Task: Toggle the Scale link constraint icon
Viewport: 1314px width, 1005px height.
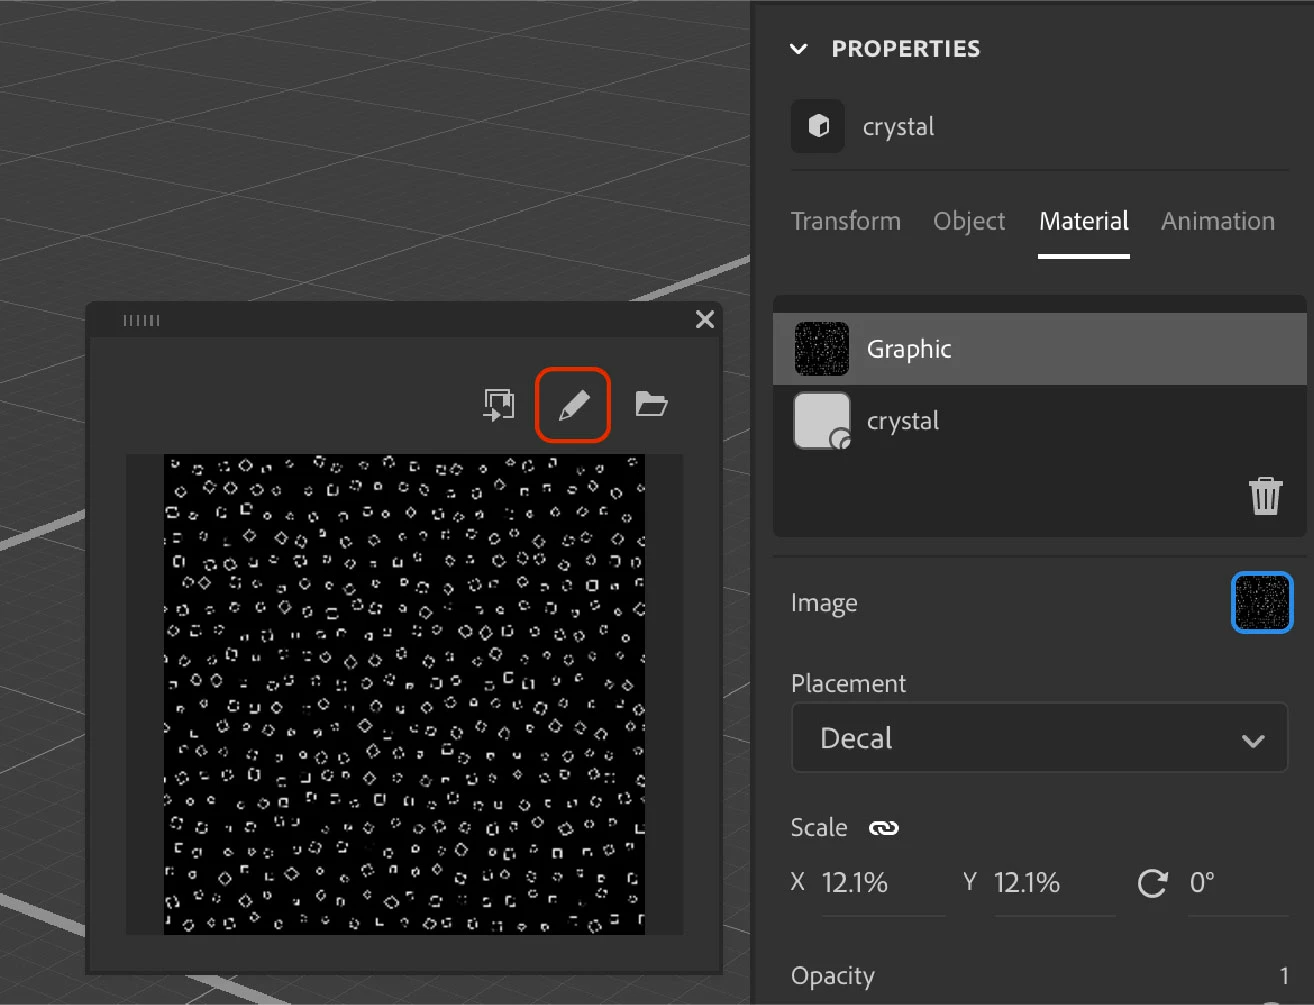Action: click(x=884, y=828)
